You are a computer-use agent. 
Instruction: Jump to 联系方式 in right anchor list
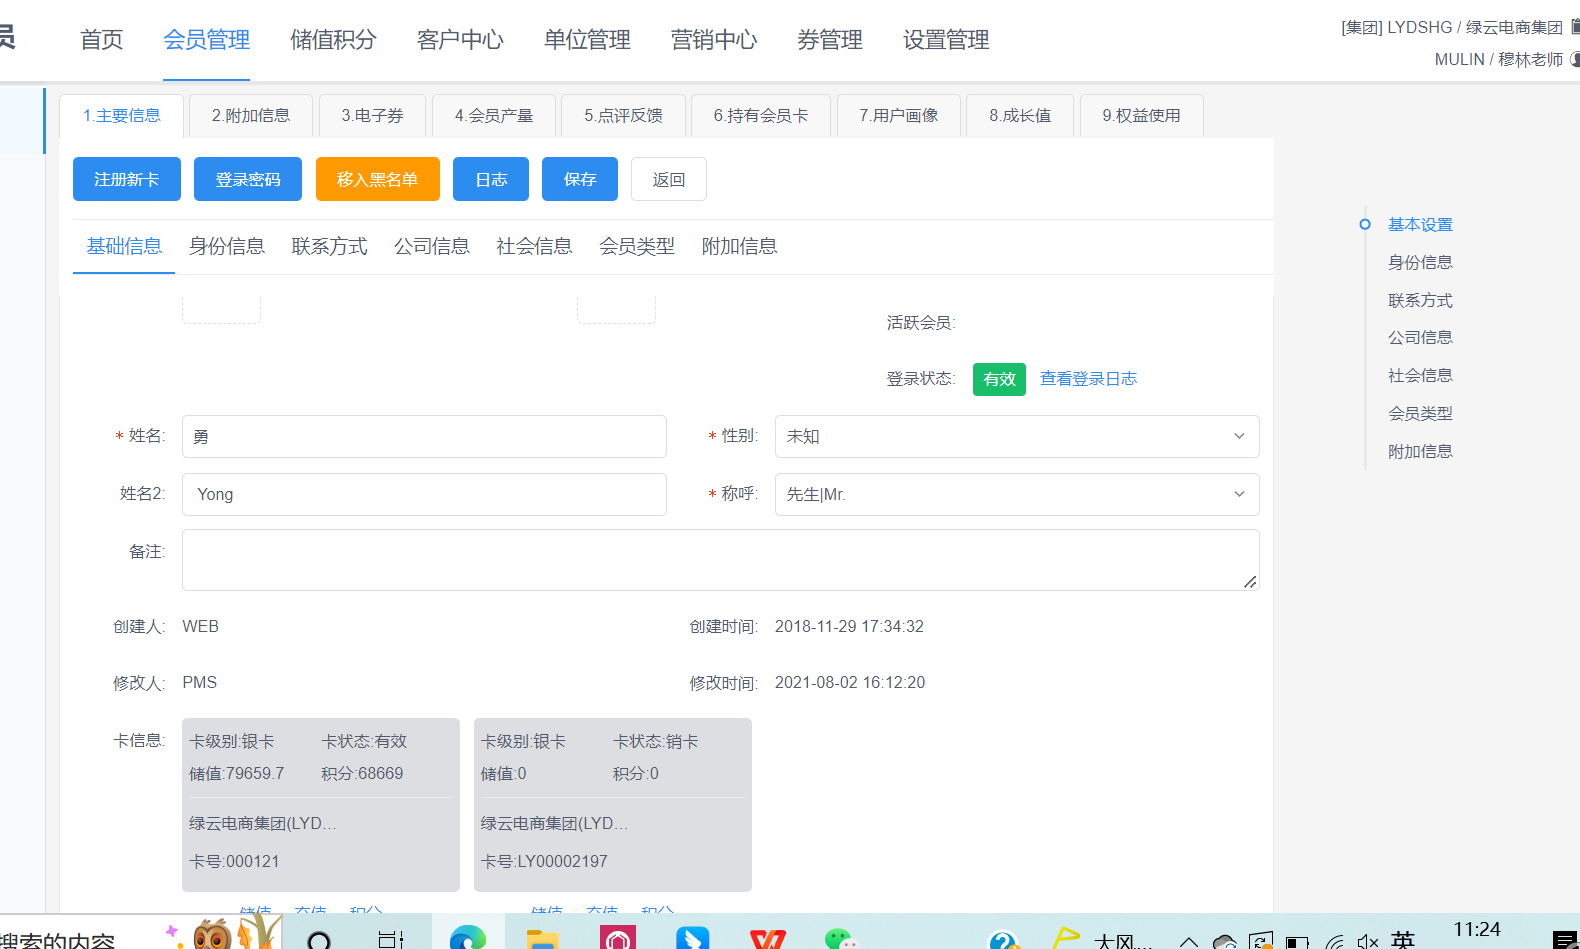click(x=1420, y=300)
